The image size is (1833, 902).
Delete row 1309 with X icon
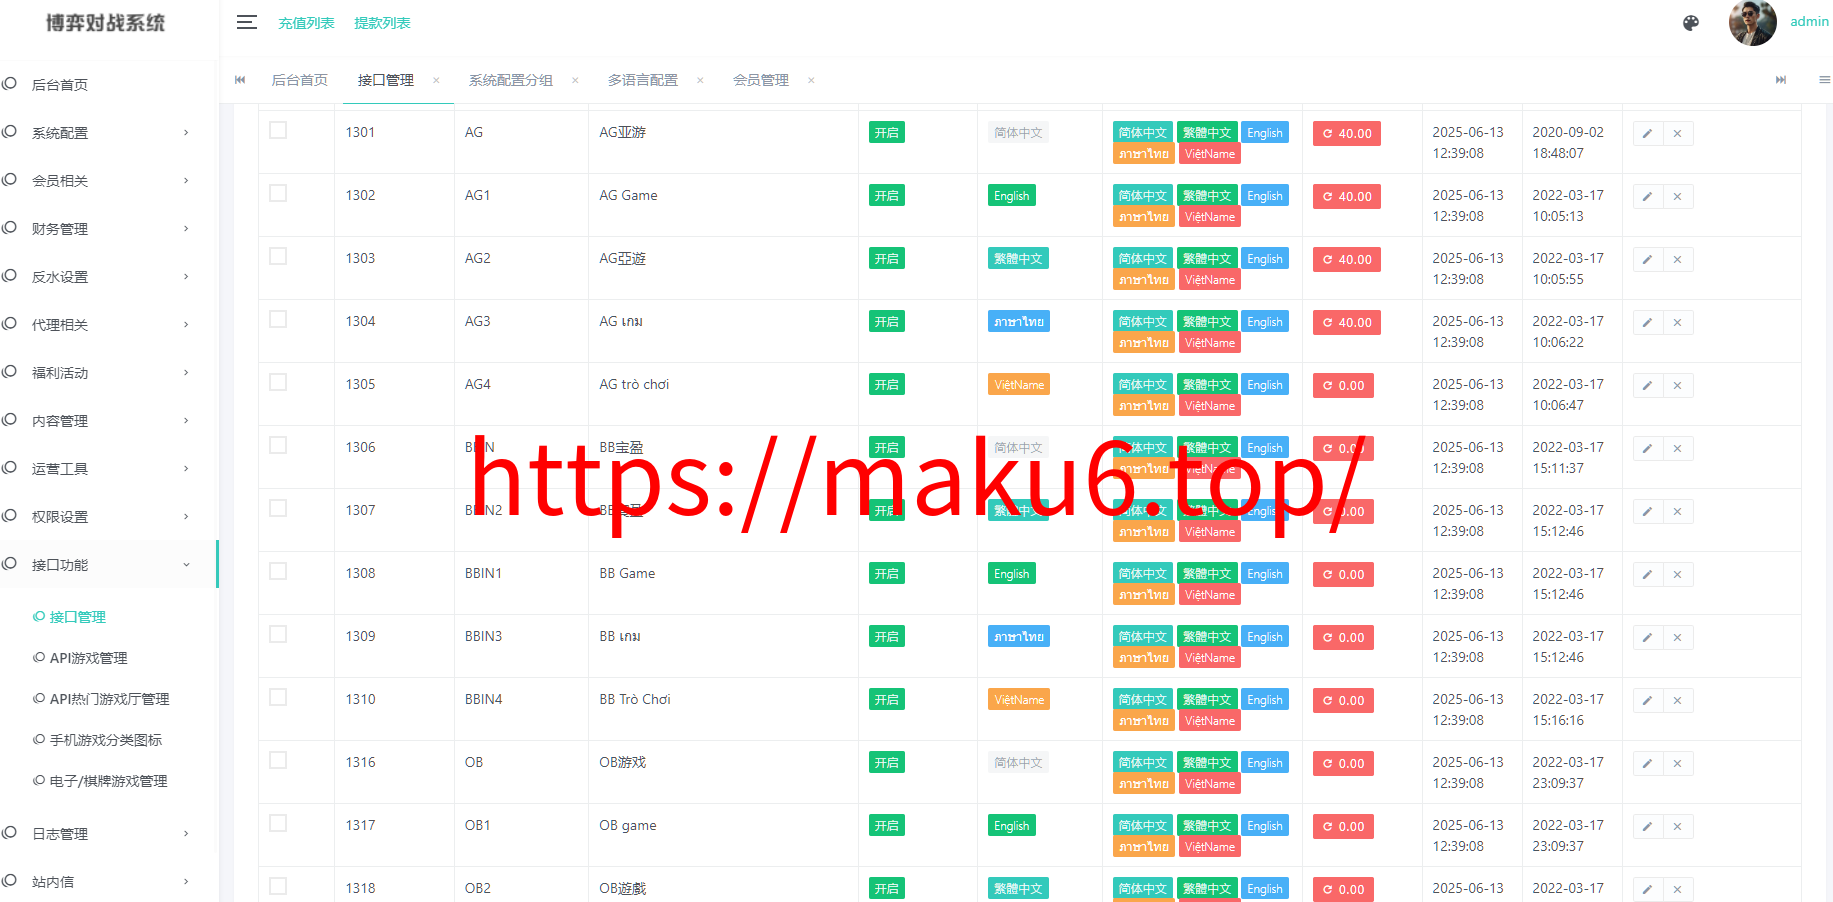pos(1677,637)
